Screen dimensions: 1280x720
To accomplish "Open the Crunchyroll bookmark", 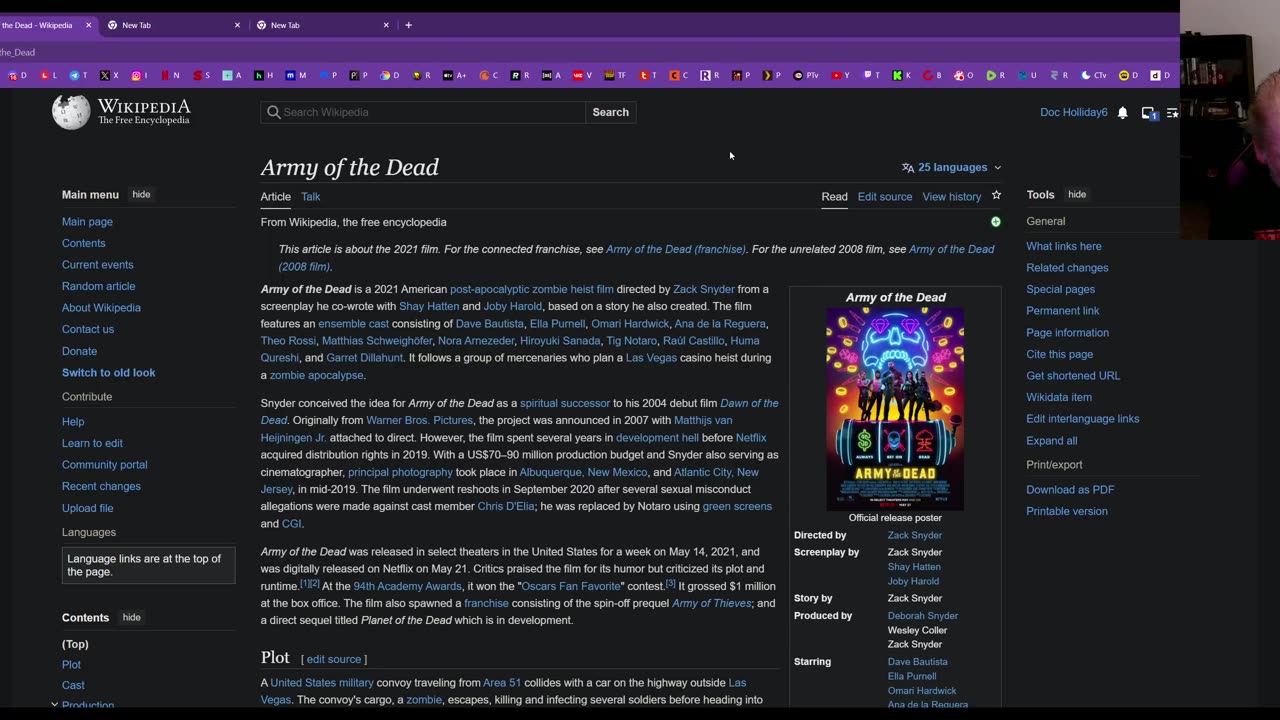I will point(489,75).
